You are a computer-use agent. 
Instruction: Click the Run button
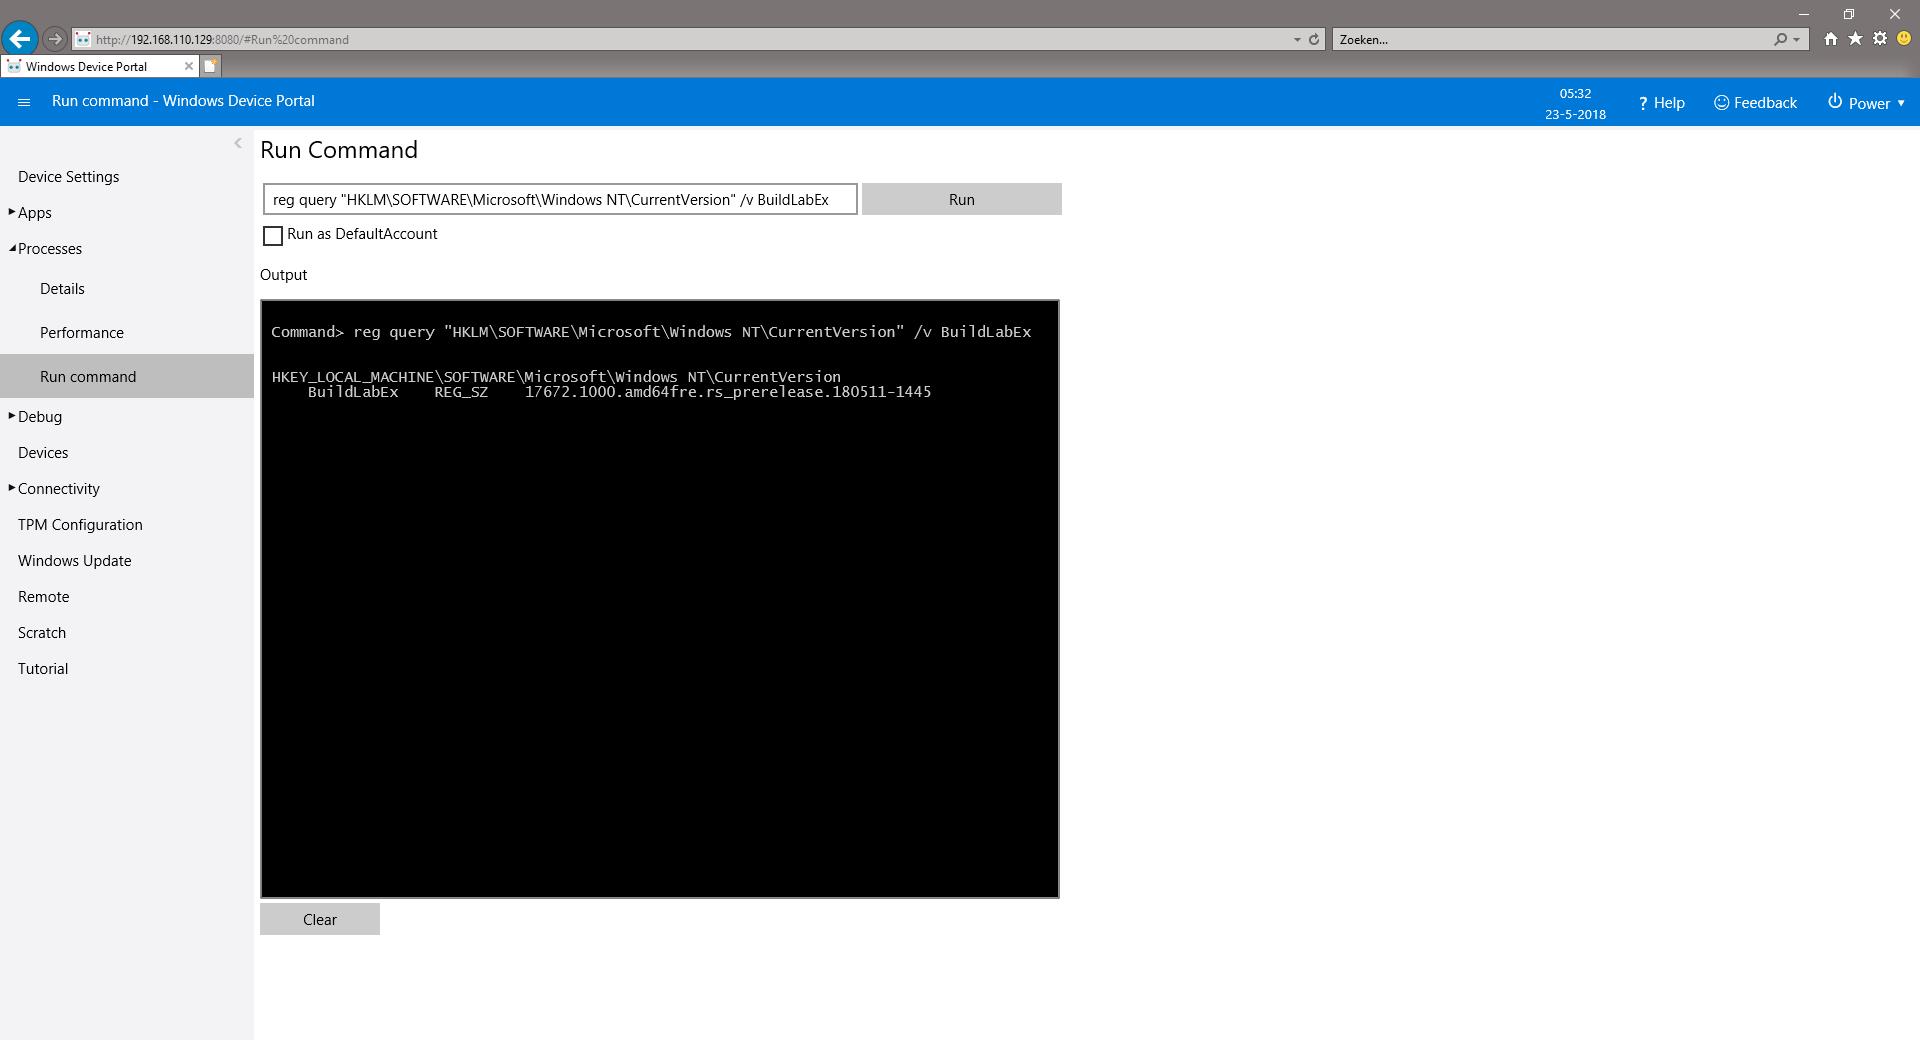point(962,199)
